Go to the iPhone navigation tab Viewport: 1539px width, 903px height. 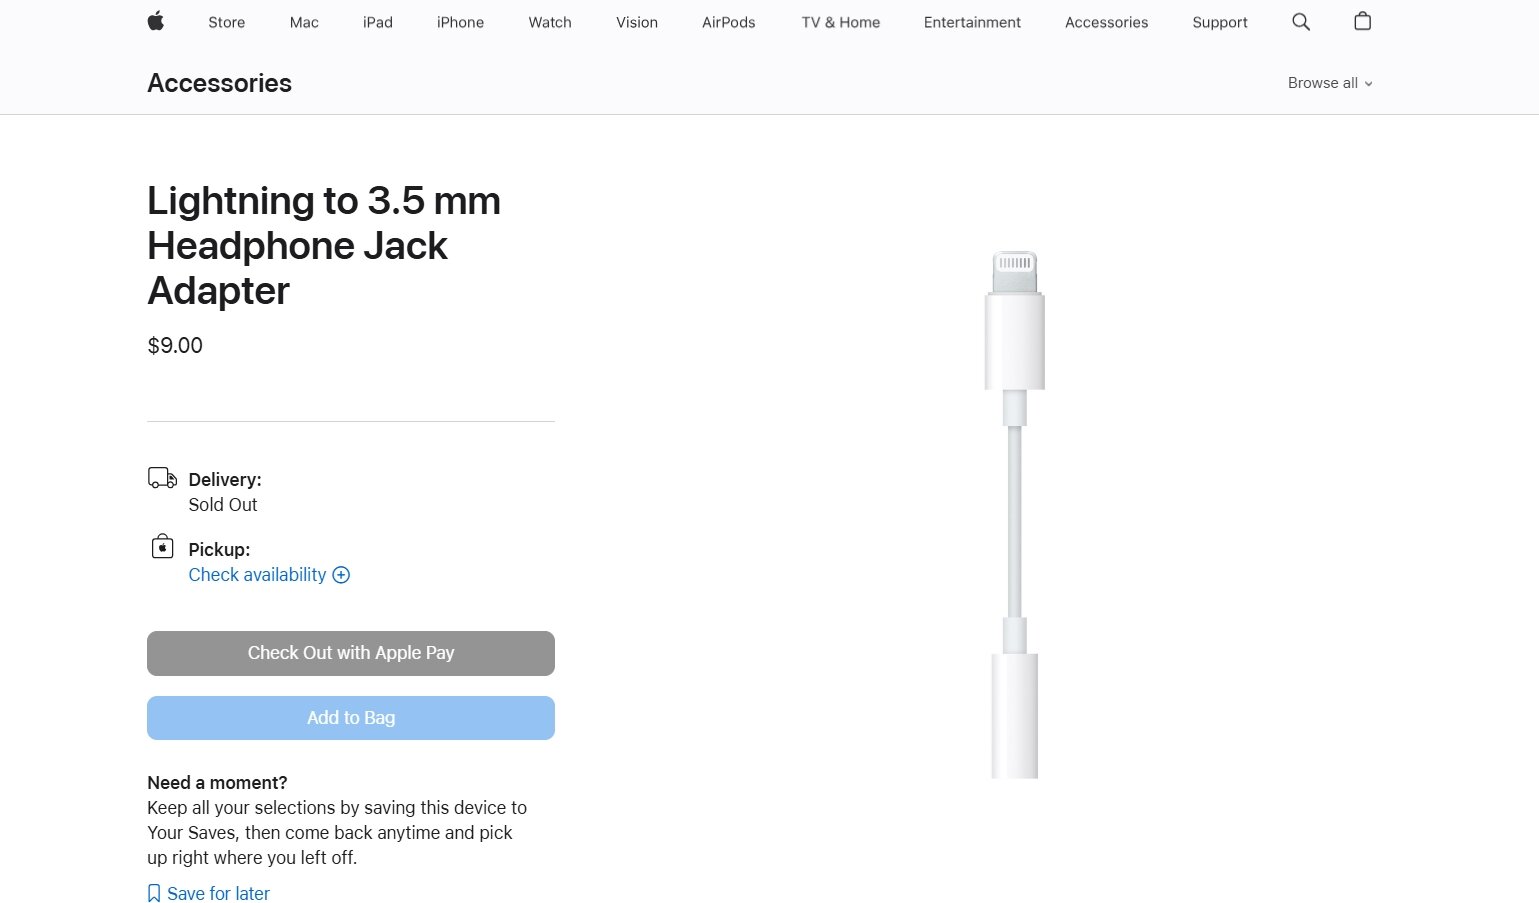point(460,22)
